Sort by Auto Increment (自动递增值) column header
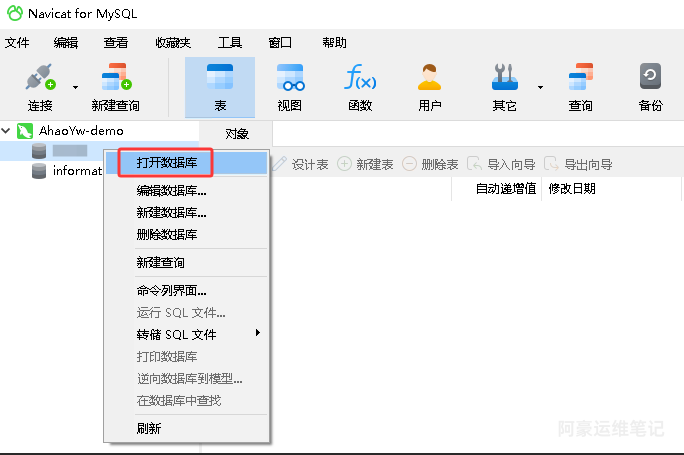 point(497,188)
